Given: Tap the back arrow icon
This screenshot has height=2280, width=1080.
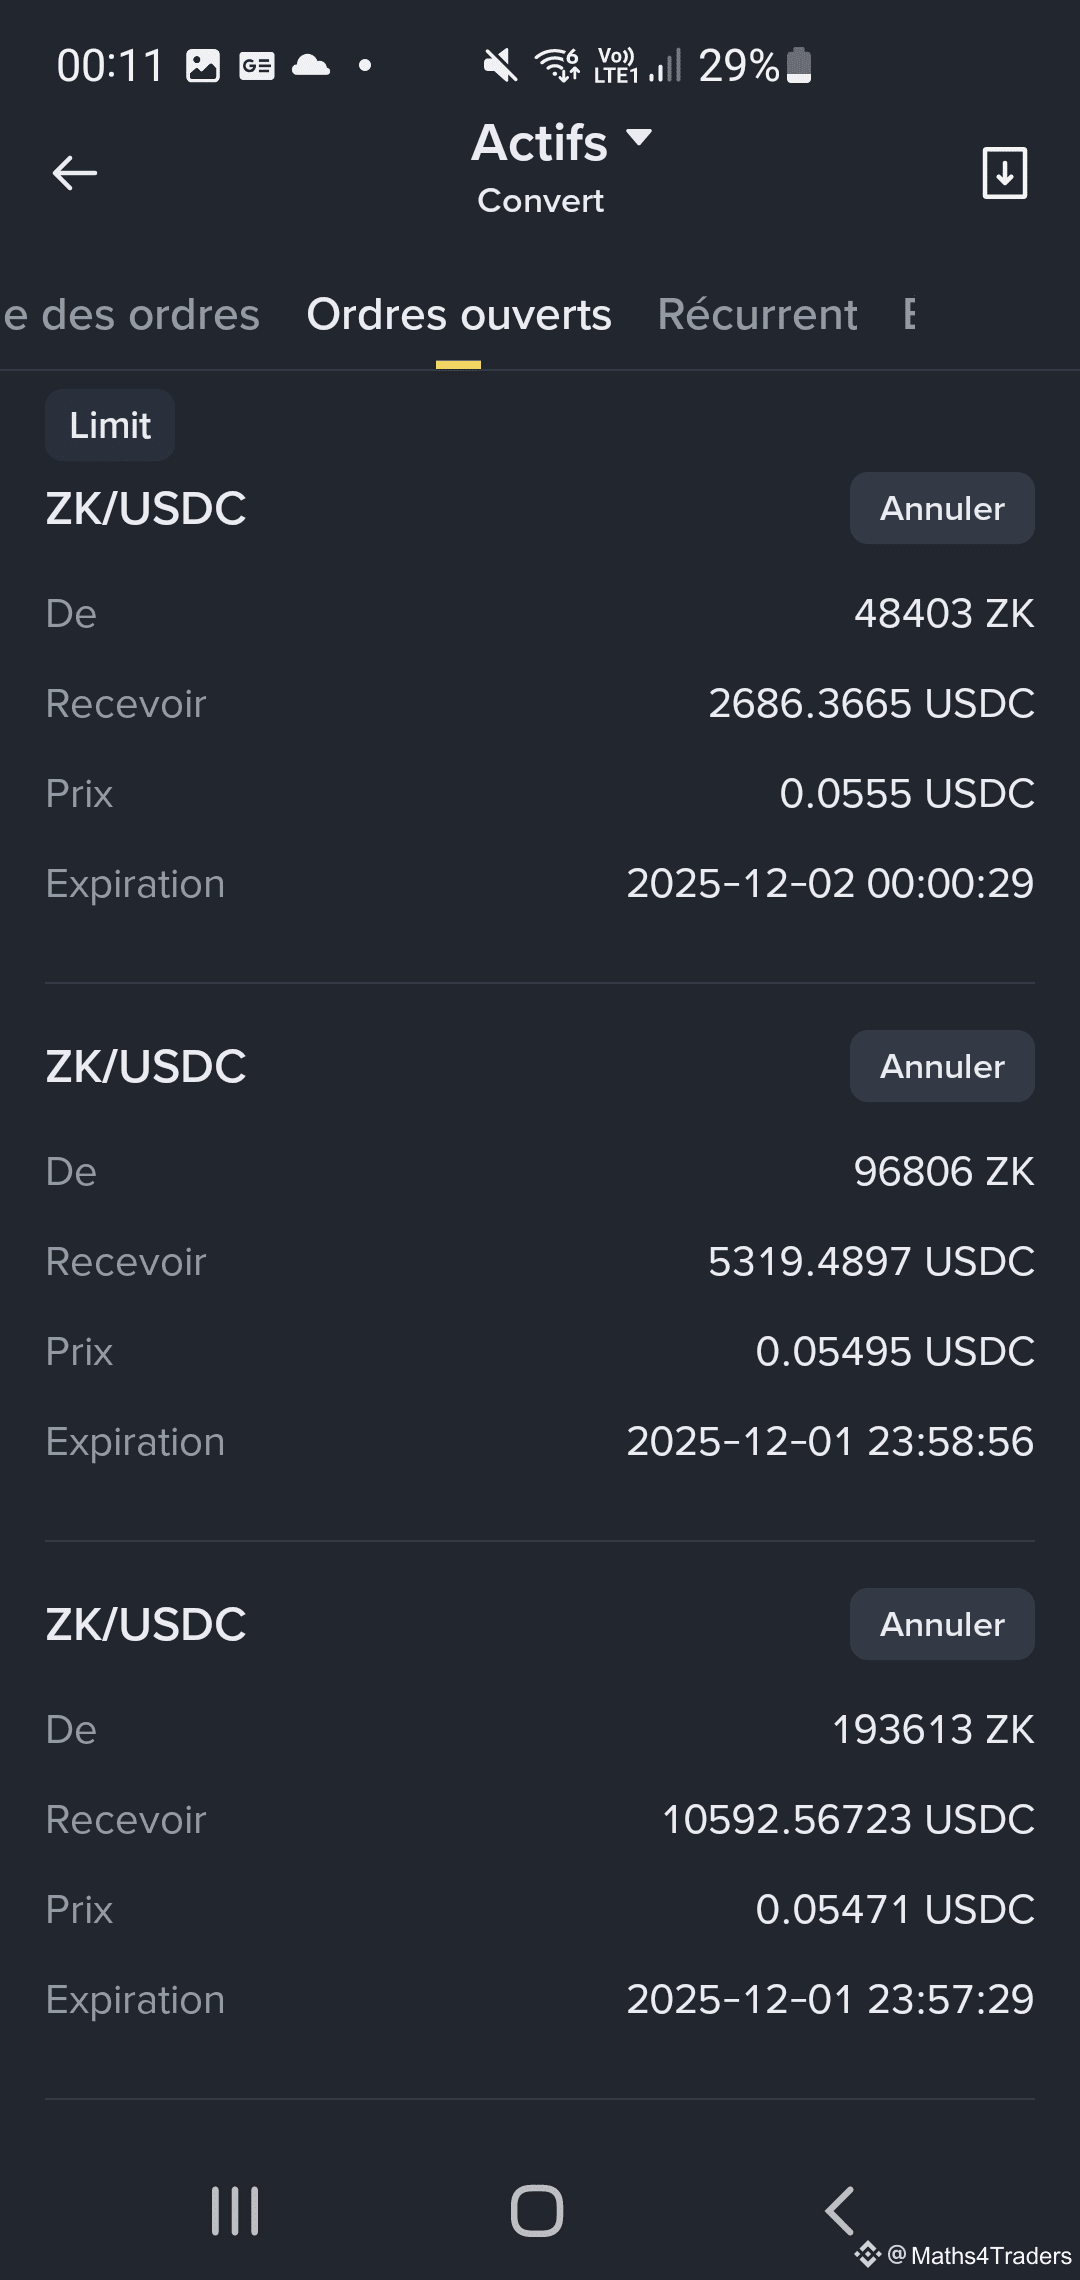Looking at the screenshot, I should [75, 173].
